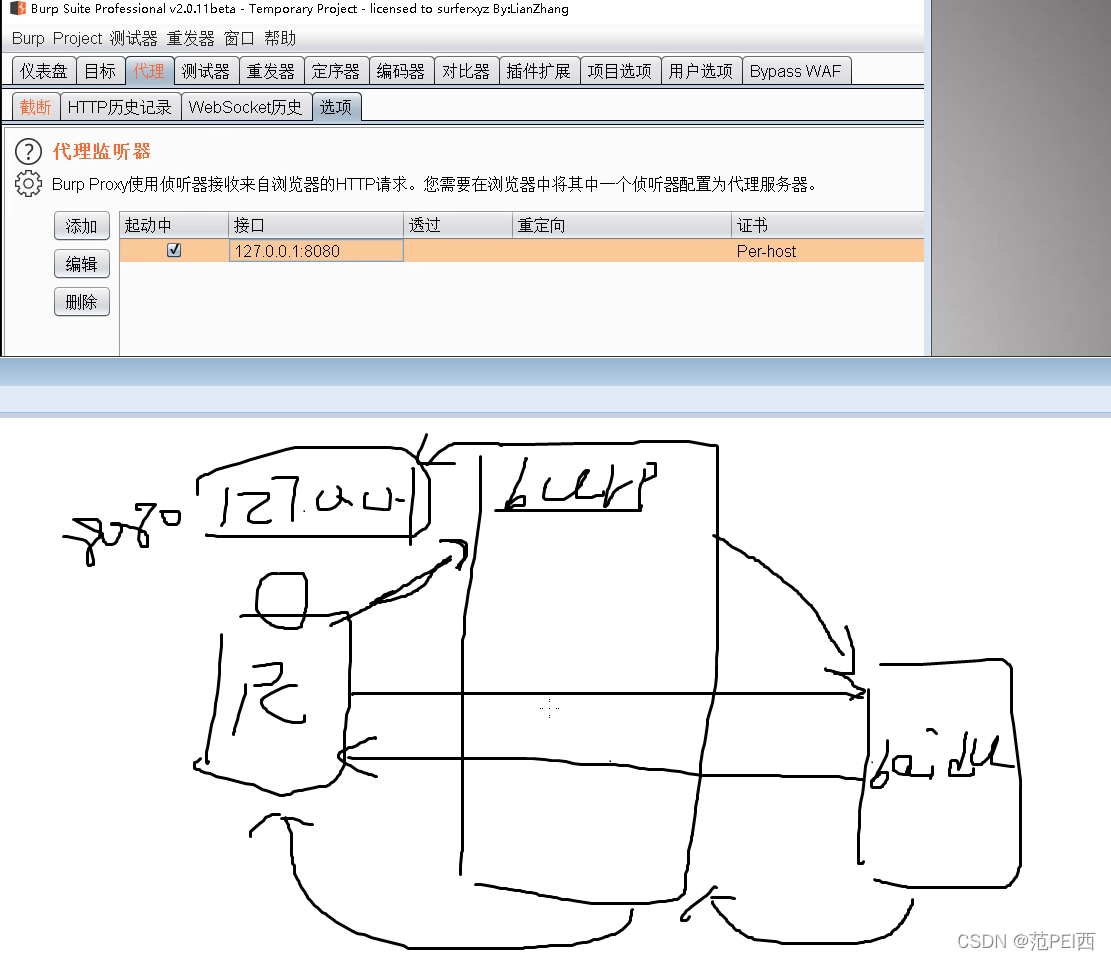Select the 代理 tab
The height and width of the screenshot is (960, 1111).
click(x=149, y=71)
